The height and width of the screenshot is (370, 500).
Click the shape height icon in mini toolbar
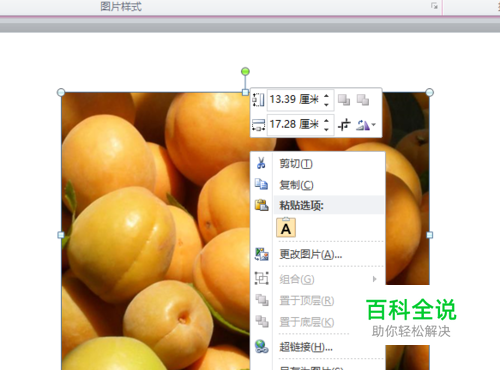(x=258, y=100)
